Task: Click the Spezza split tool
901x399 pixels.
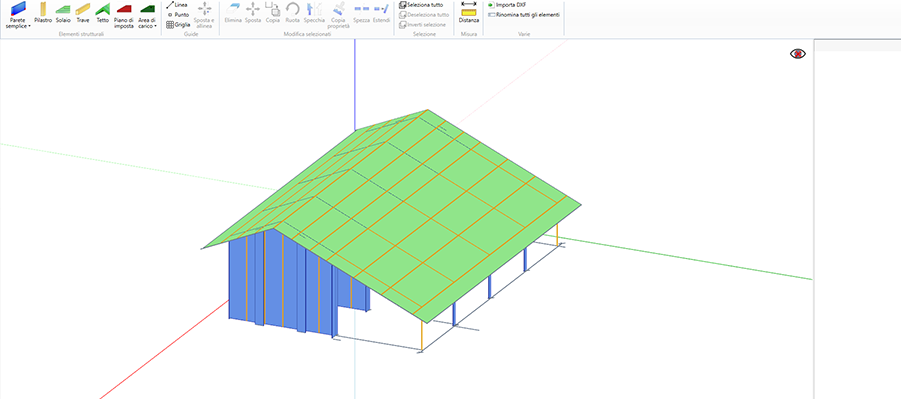Action: [x=361, y=13]
